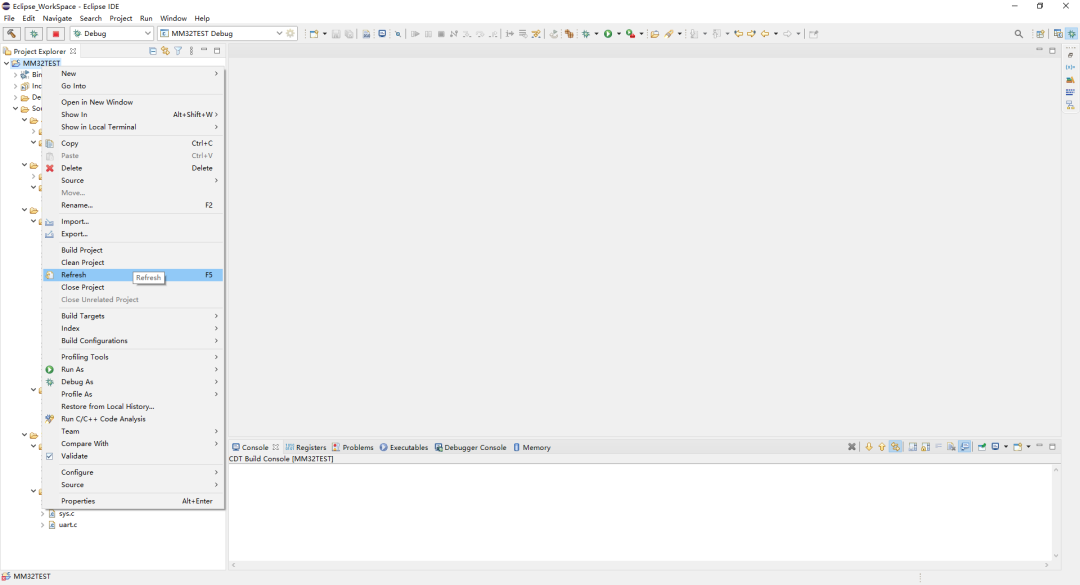Click the hammer Build button in toolbar
The height and width of the screenshot is (585, 1080).
click(12, 33)
